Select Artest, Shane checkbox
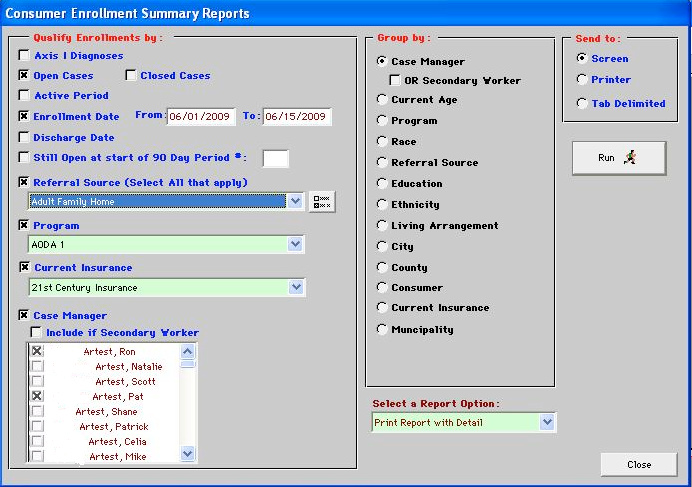This screenshot has height=487, width=692. (x=37, y=411)
